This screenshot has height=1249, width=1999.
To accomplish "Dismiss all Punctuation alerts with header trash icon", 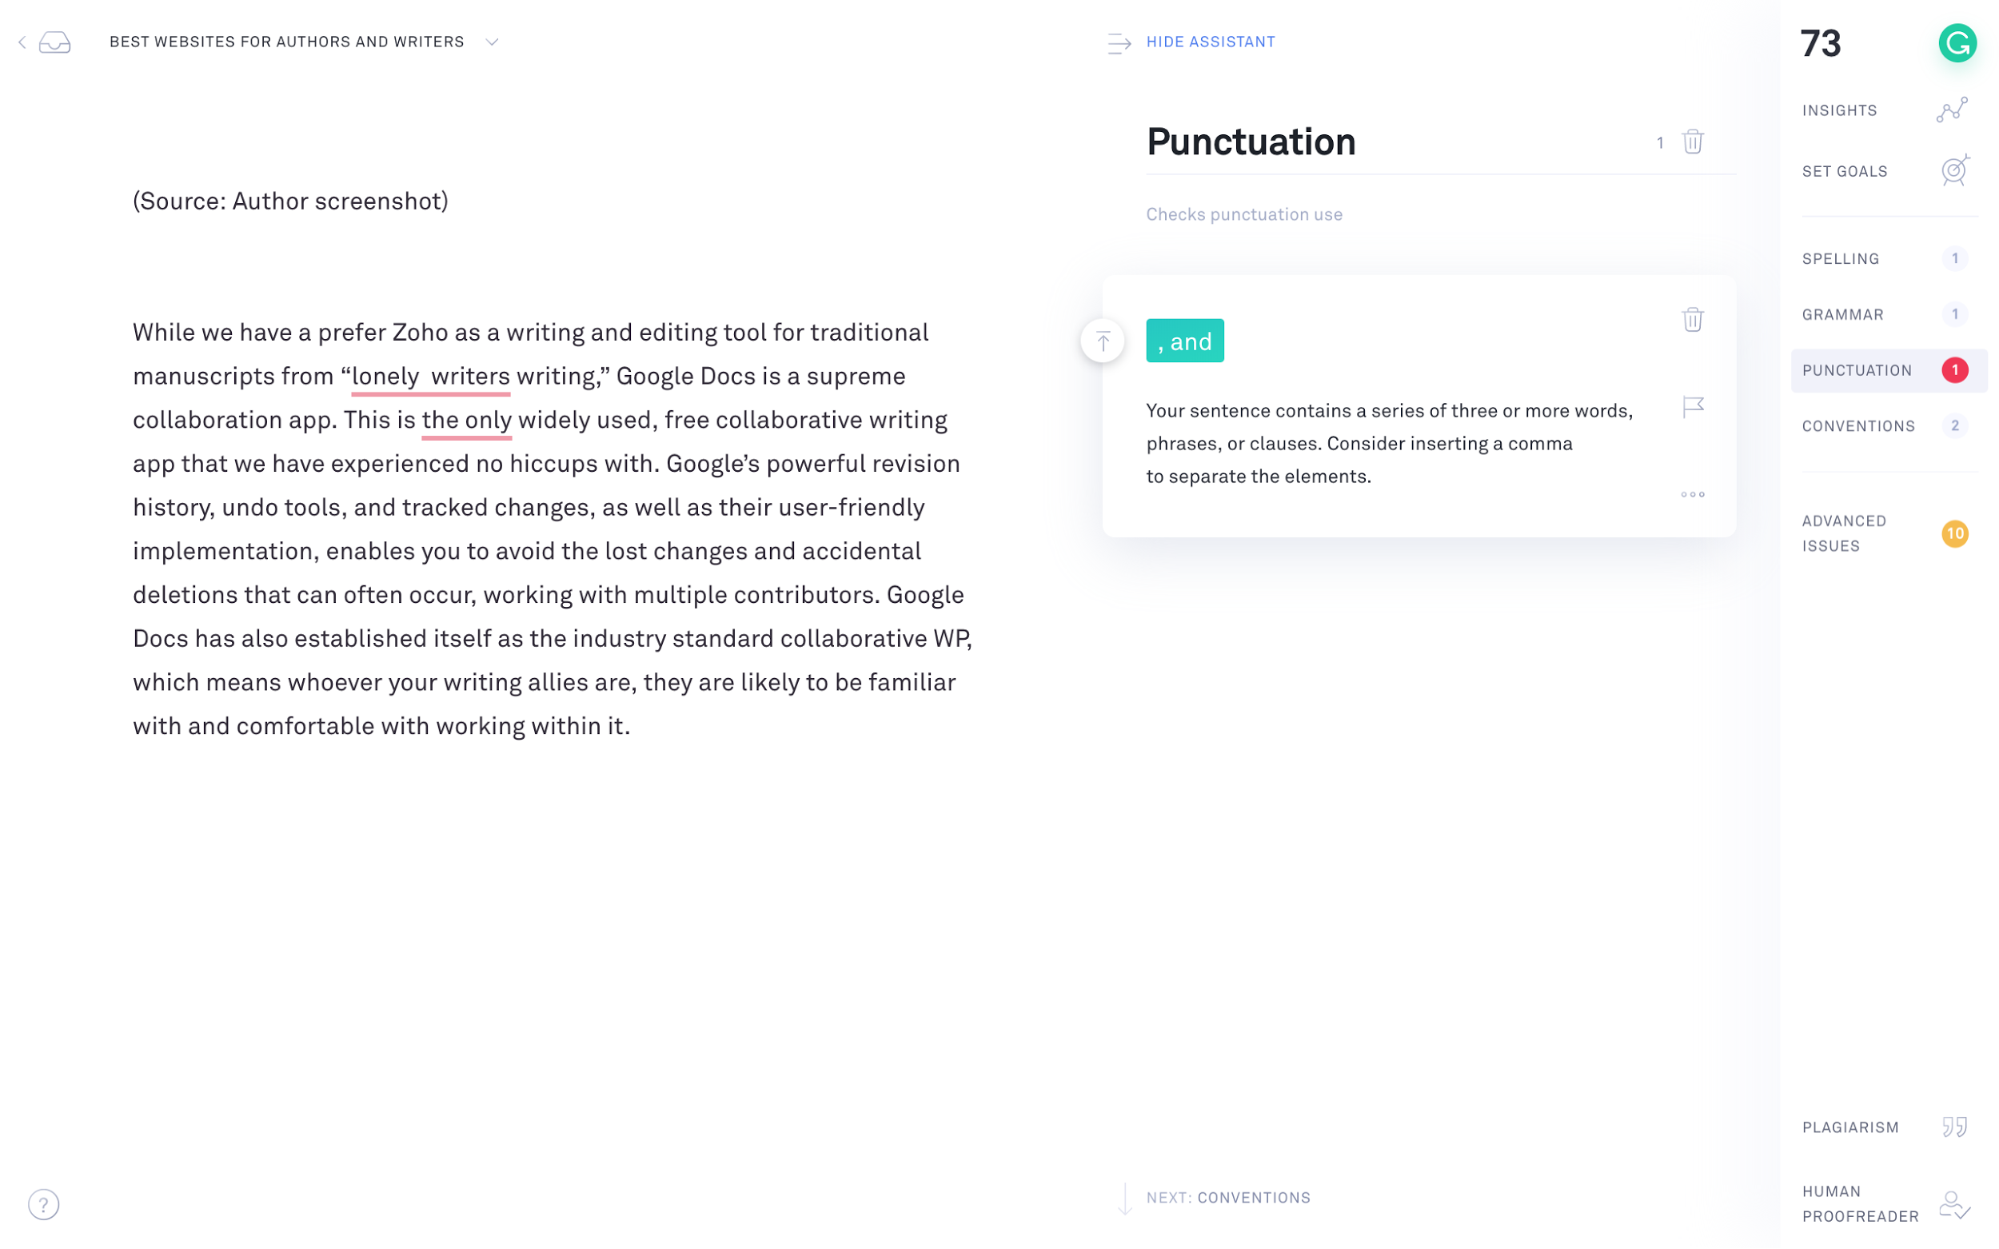I will pyautogui.click(x=1692, y=142).
